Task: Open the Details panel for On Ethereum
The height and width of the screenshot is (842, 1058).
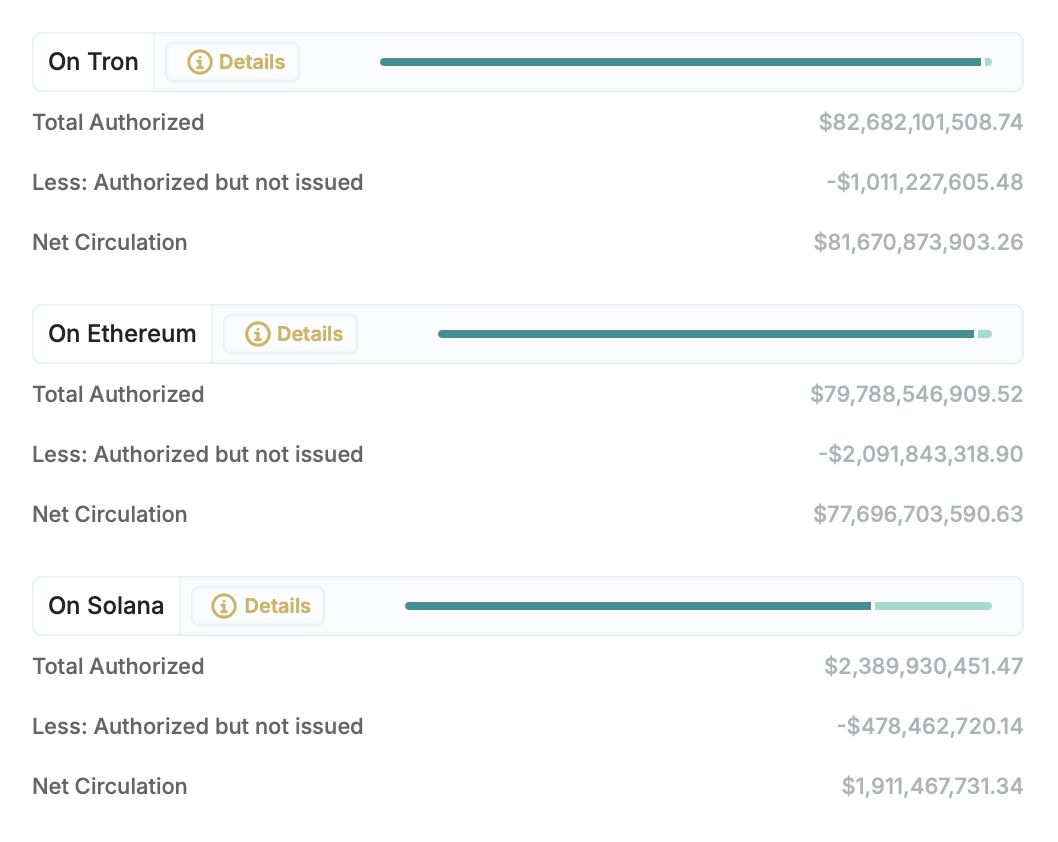Action: [x=290, y=334]
